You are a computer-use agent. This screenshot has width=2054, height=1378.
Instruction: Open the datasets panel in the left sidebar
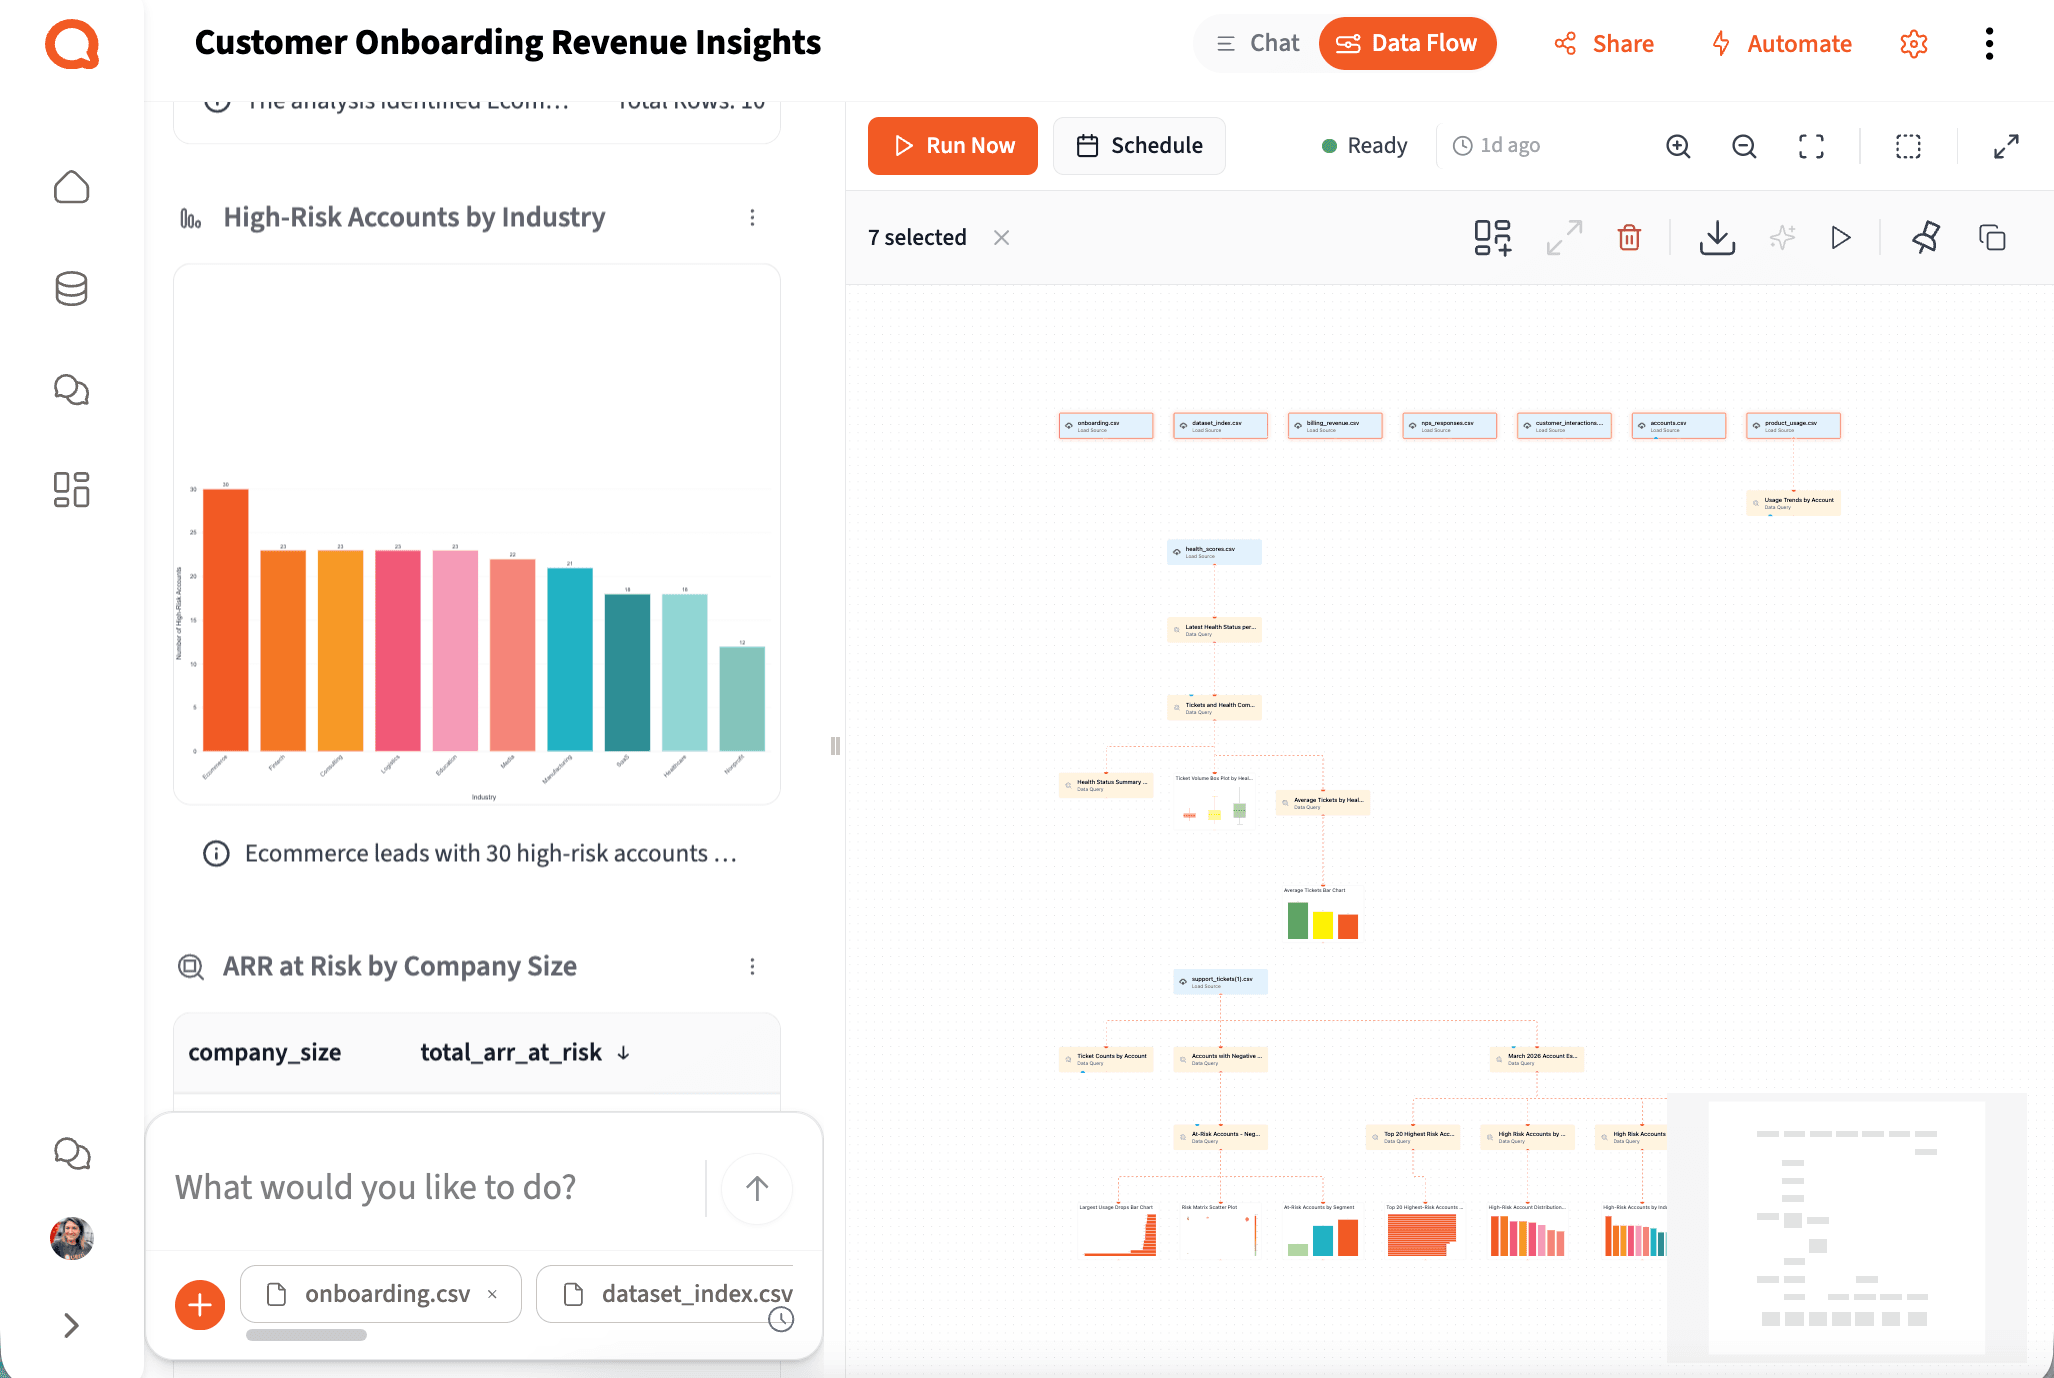point(71,289)
